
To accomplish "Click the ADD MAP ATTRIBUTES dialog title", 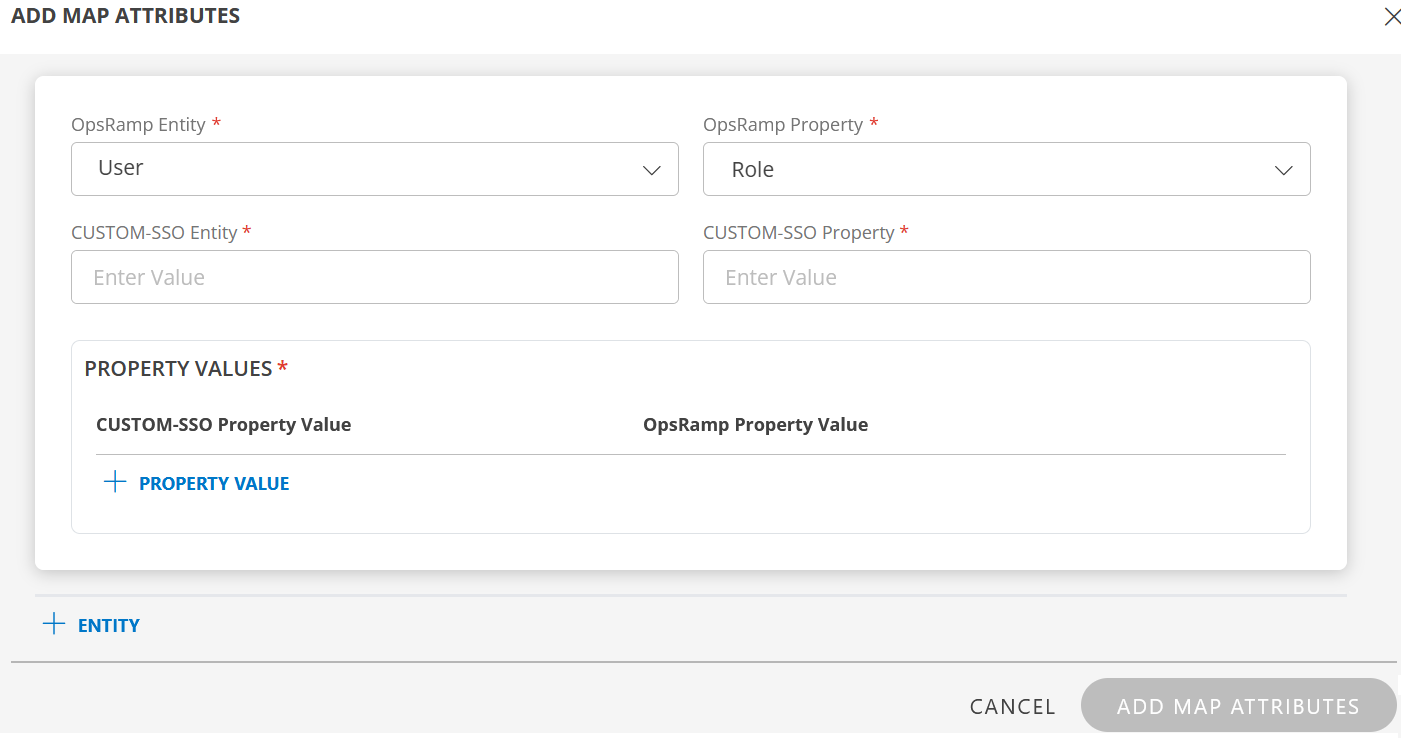I will click(x=124, y=15).
